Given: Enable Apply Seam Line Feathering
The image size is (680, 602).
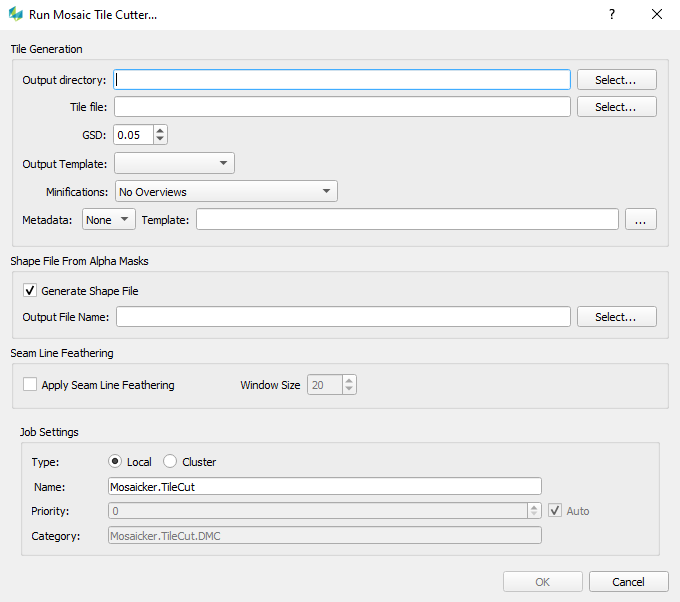Looking at the screenshot, I should (29, 385).
